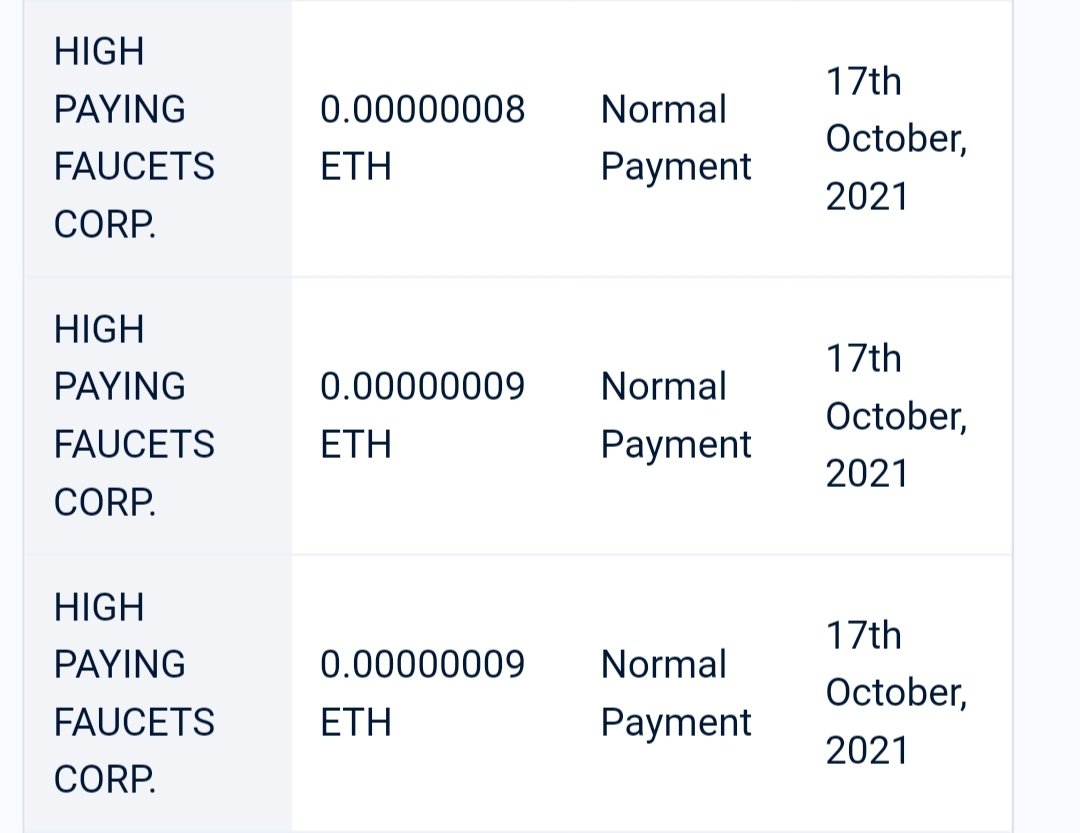Image resolution: width=1080 pixels, height=833 pixels.
Task: Select Normal Payment in the middle row
Action: [675, 415]
